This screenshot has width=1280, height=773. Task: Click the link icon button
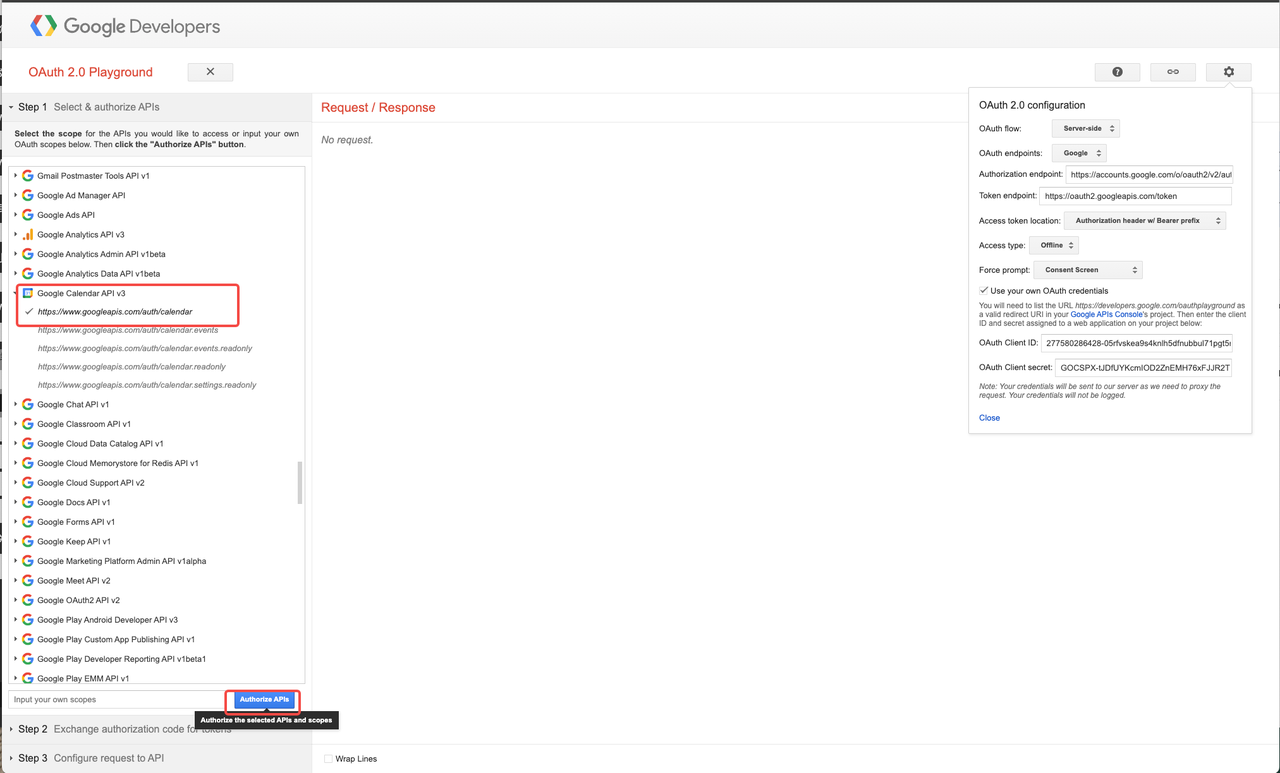point(1173,72)
